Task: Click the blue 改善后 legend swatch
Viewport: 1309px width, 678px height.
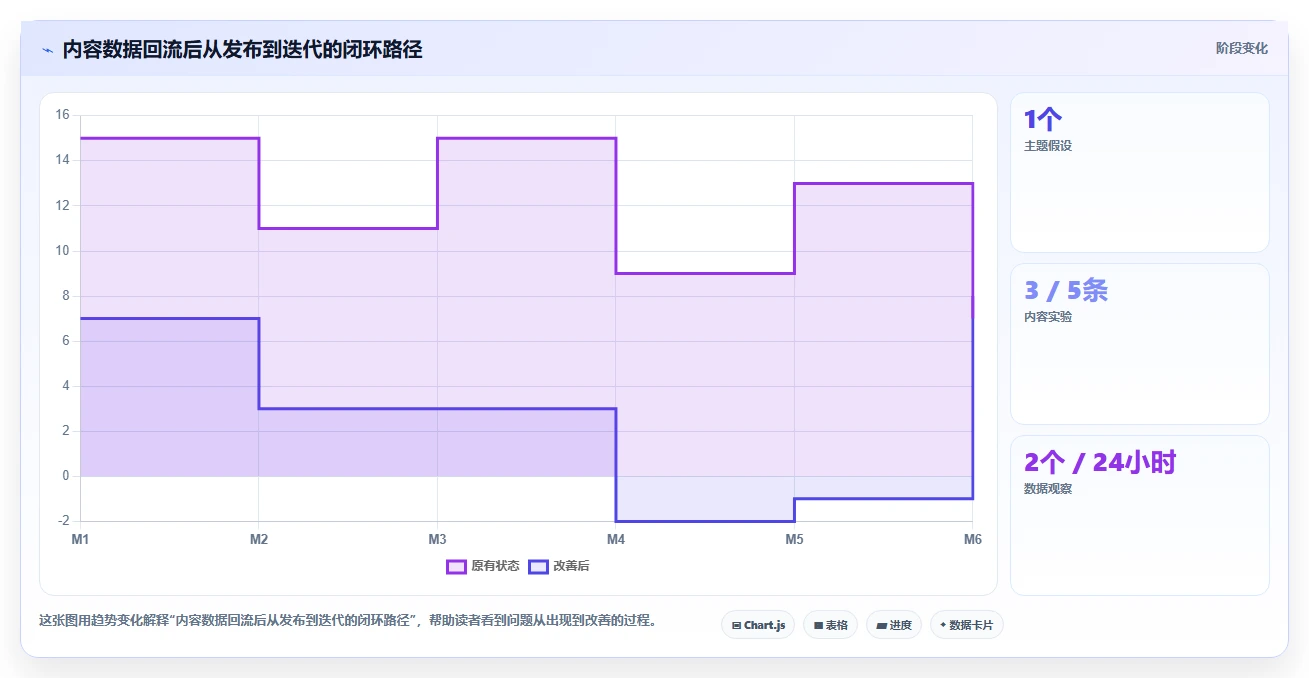Action: click(x=538, y=566)
